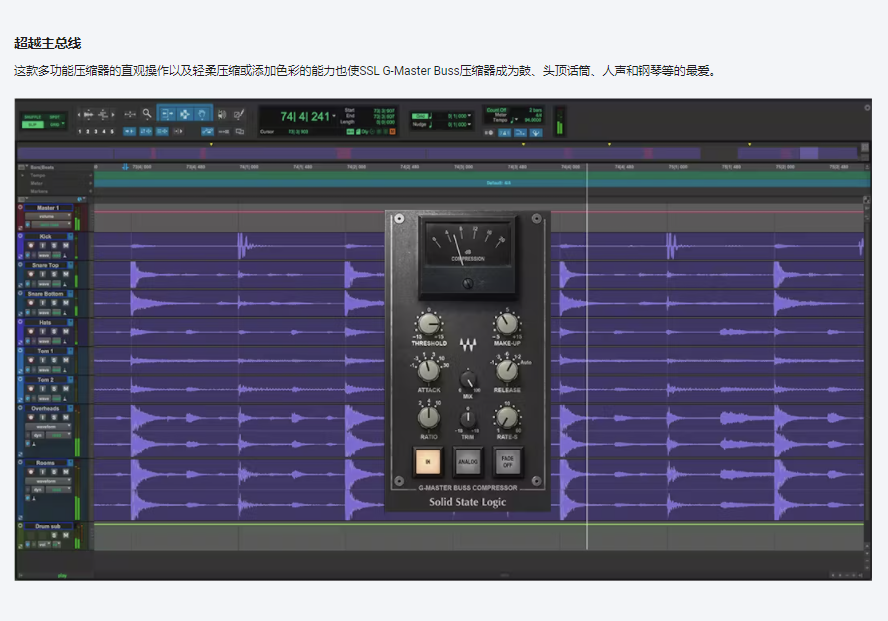Viewport: 888px width, 621px height.
Task: Solo the Hats track
Action: 54,331
